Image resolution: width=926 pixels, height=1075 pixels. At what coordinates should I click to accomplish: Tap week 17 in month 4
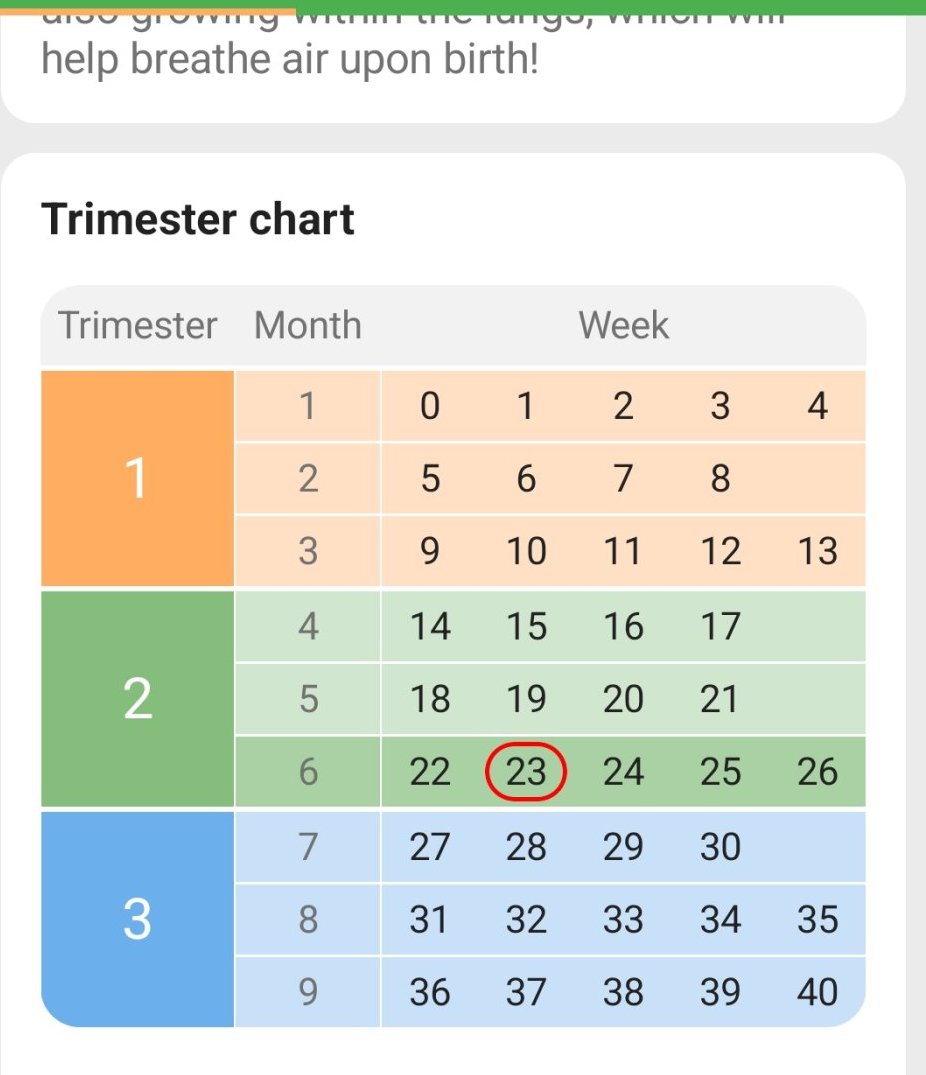tap(720, 627)
